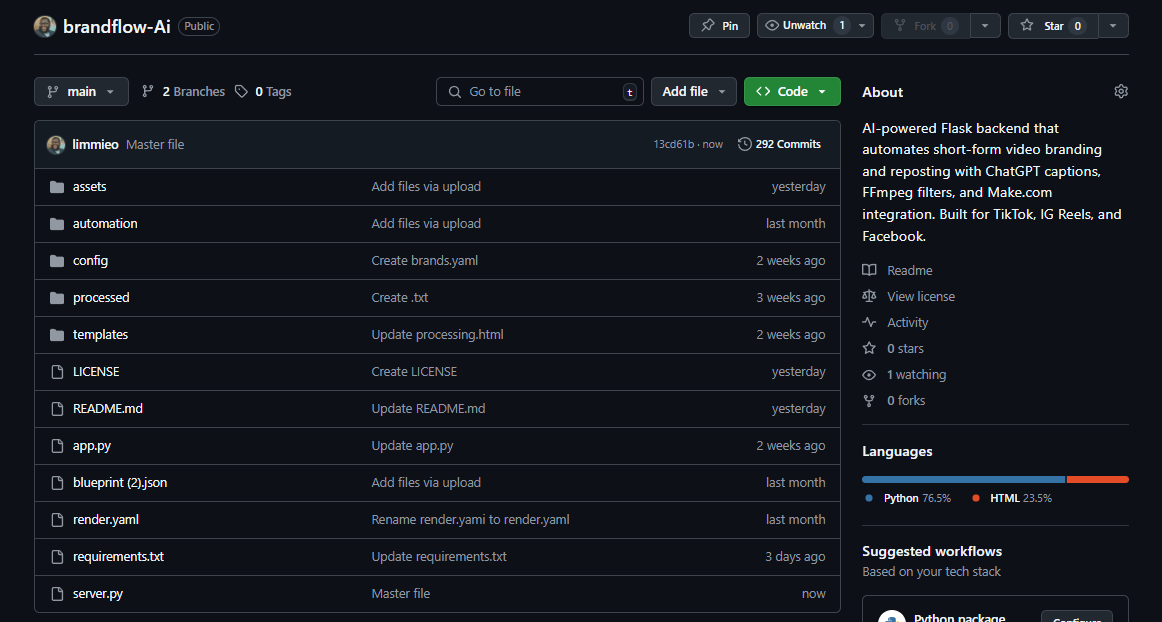Click the file icon beside requirements.txt
The width and height of the screenshot is (1162, 622).
[x=57, y=558]
